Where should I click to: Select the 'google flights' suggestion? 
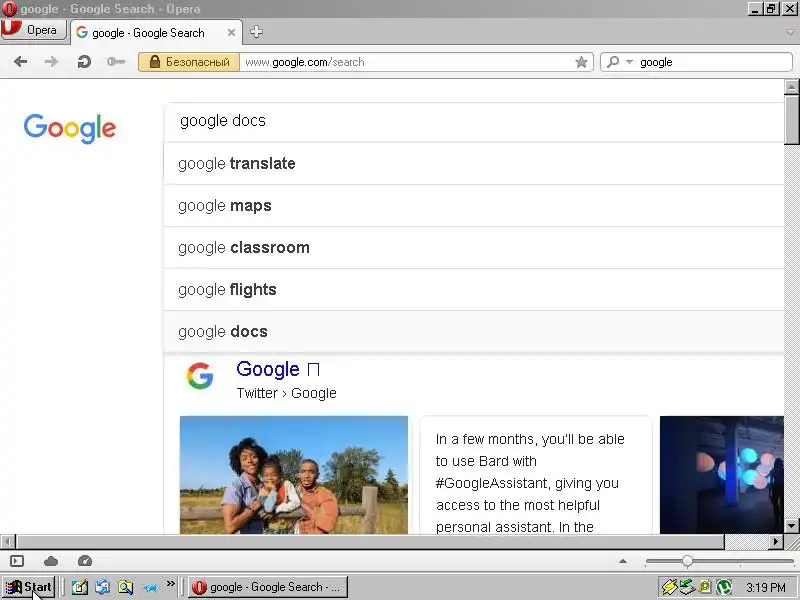point(474,289)
